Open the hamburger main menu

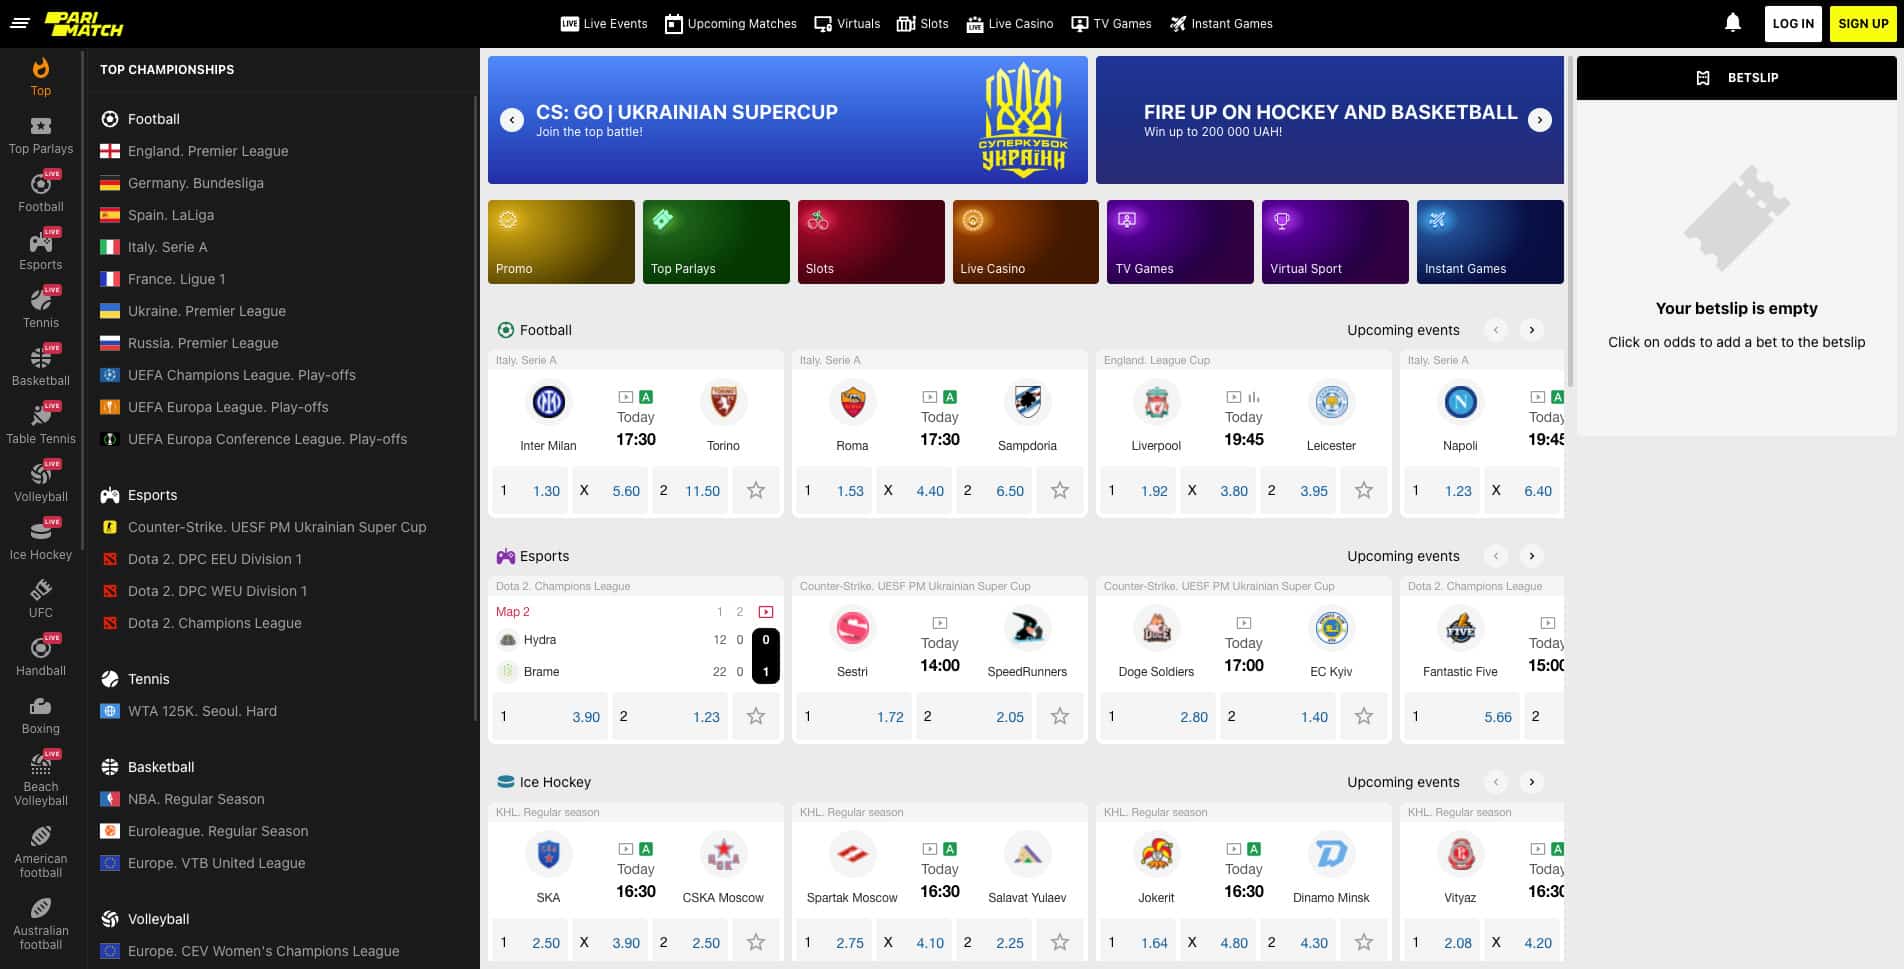pyautogui.click(x=20, y=23)
